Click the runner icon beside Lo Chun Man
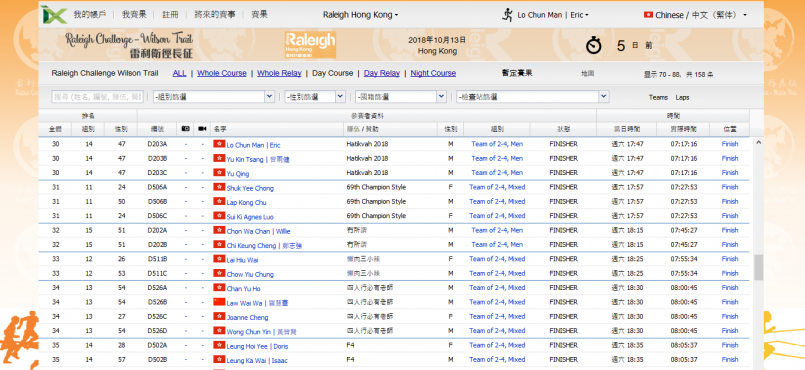Screen dimensions: 805x370 [507, 15]
